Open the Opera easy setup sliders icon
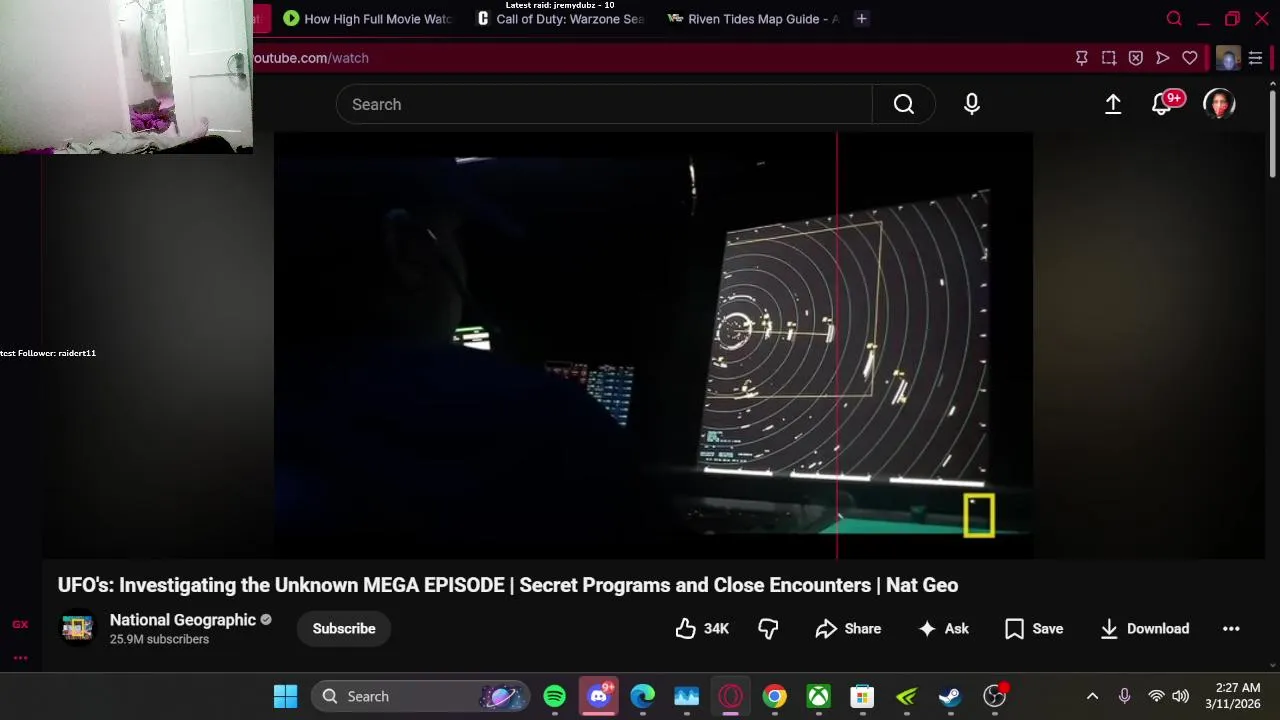The image size is (1280, 720). tap(1256, 58)
